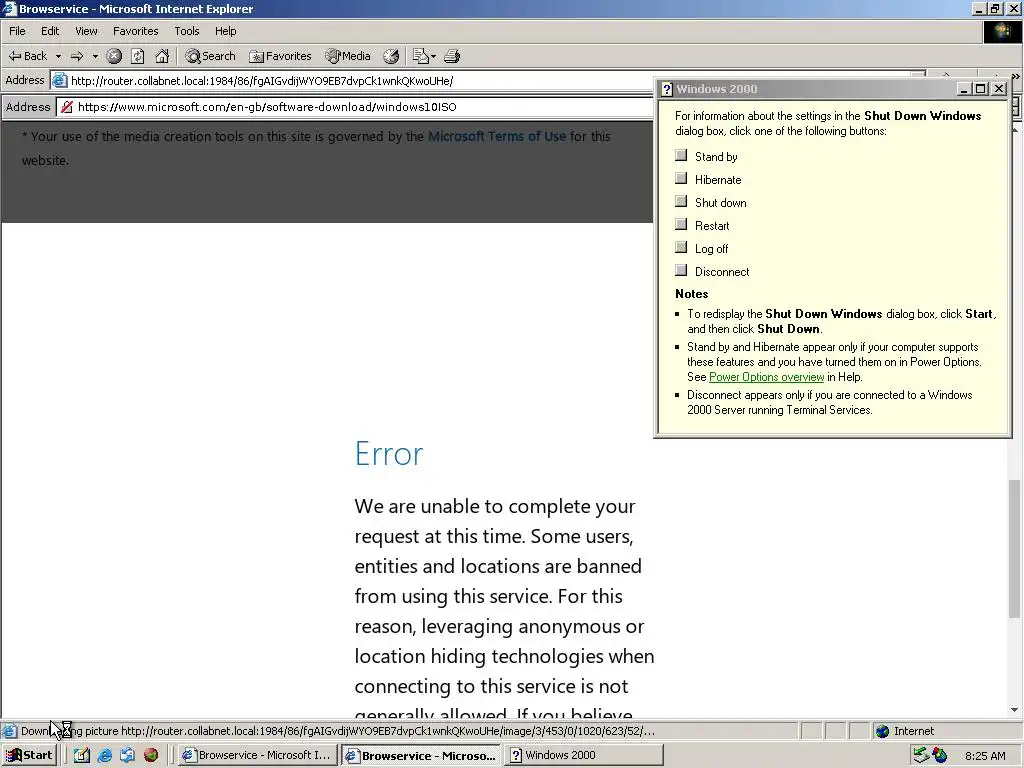Click the Log off button in the help window
The image size is (1024, 768).
click(x=681, y=247)
